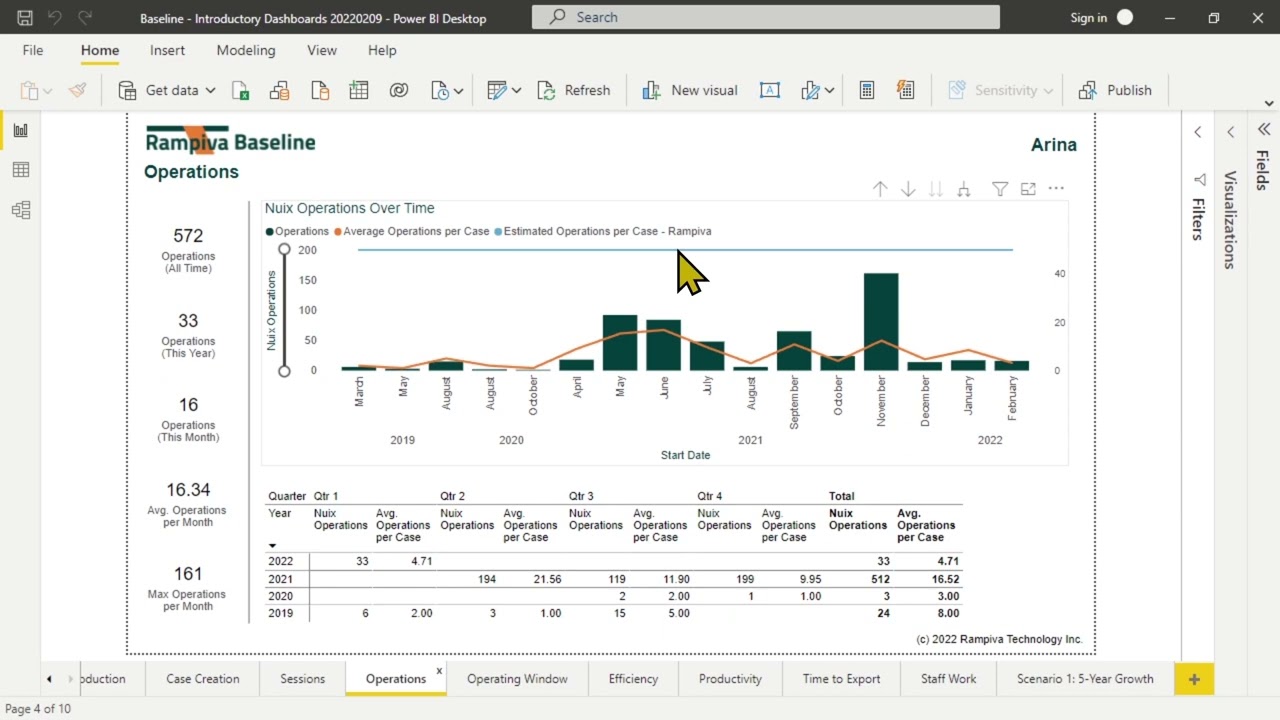Add a new page with plus button

tap(1194, 679)
